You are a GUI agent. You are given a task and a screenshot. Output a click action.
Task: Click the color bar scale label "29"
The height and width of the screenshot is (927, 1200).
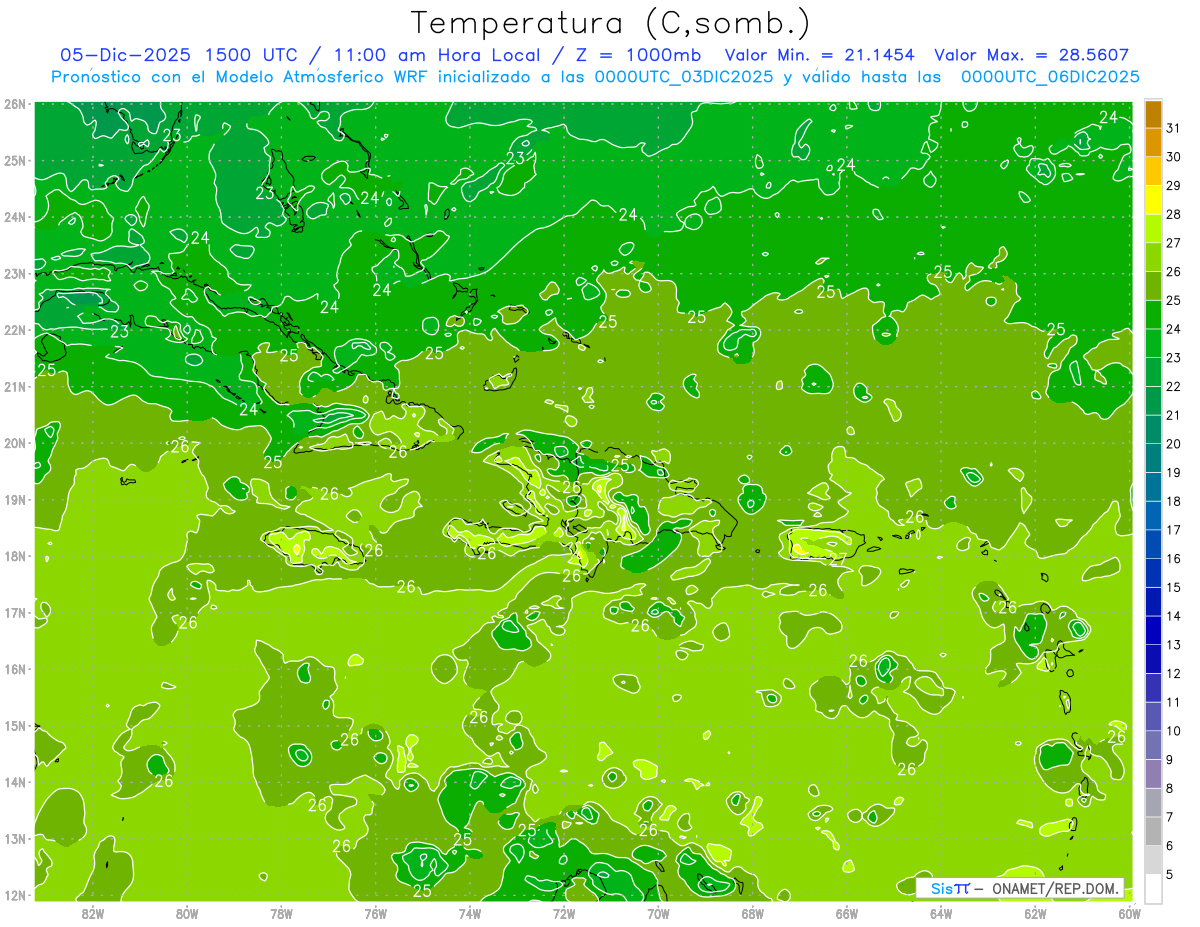click(x=1174, y=185)
